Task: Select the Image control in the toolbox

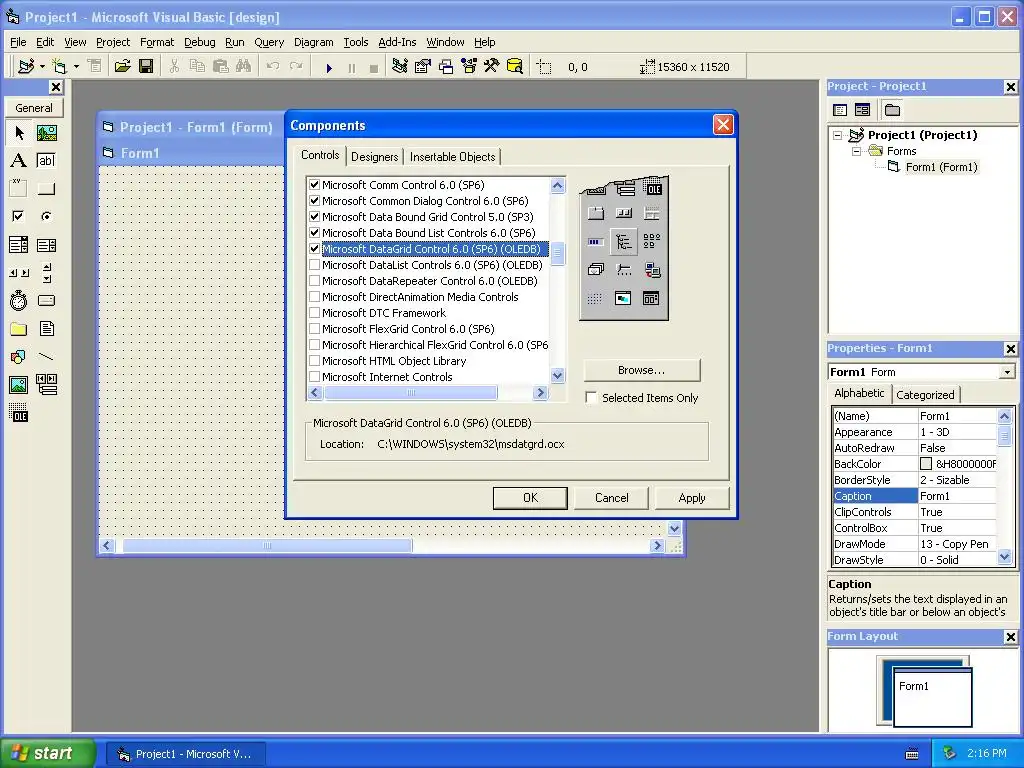Action: [x=19, y=385]
